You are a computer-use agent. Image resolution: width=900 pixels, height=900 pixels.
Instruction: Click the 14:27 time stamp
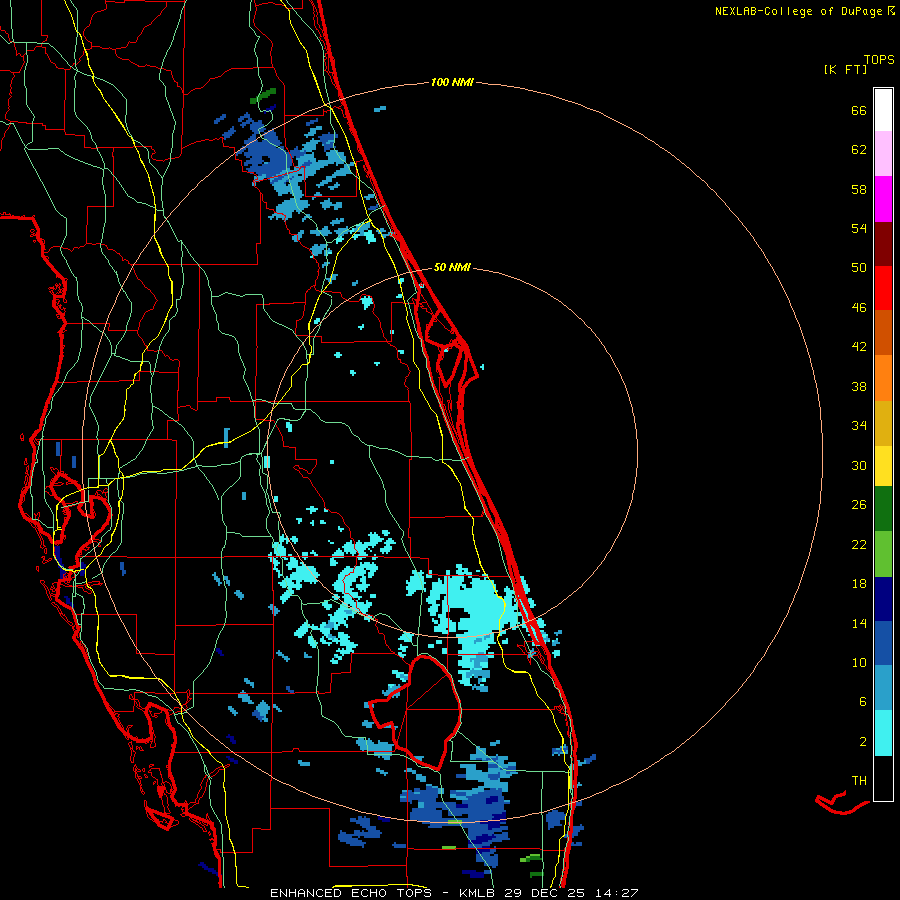pyautogui.click(x=616, y=893)
